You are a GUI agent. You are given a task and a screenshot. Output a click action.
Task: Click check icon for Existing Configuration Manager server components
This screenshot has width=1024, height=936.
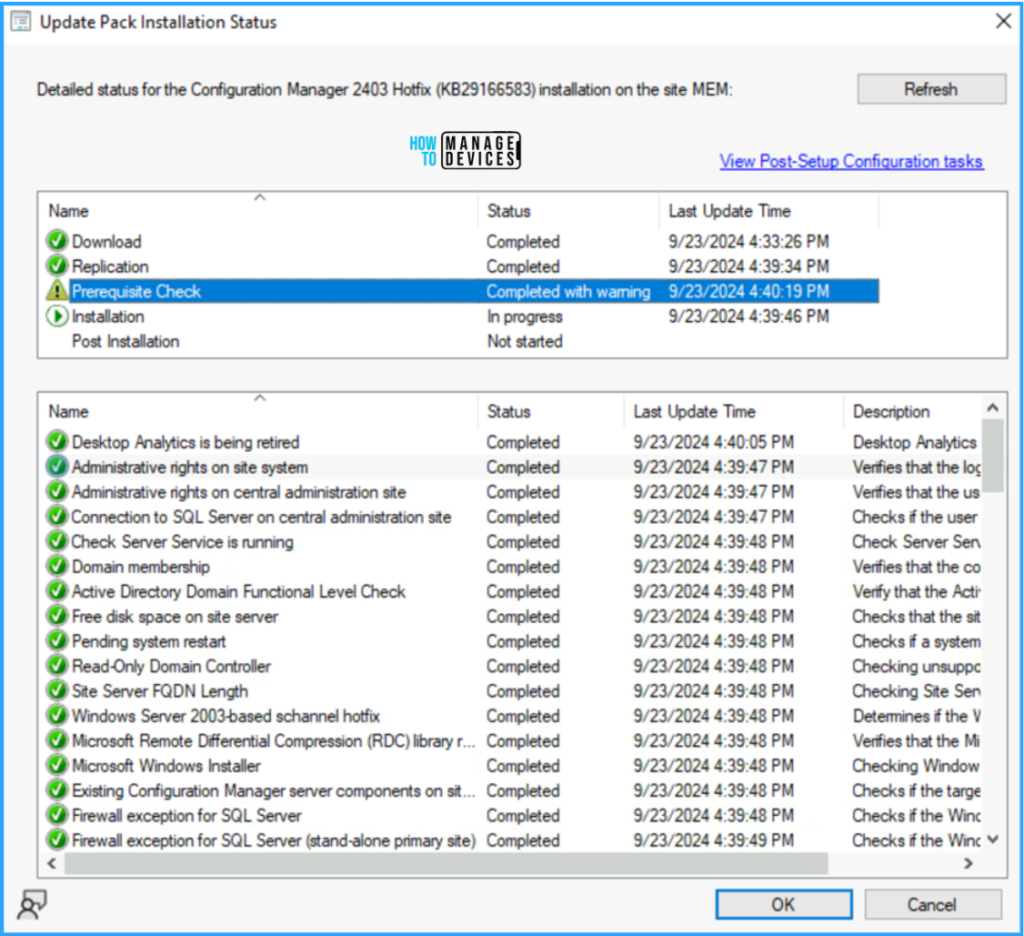57,790
